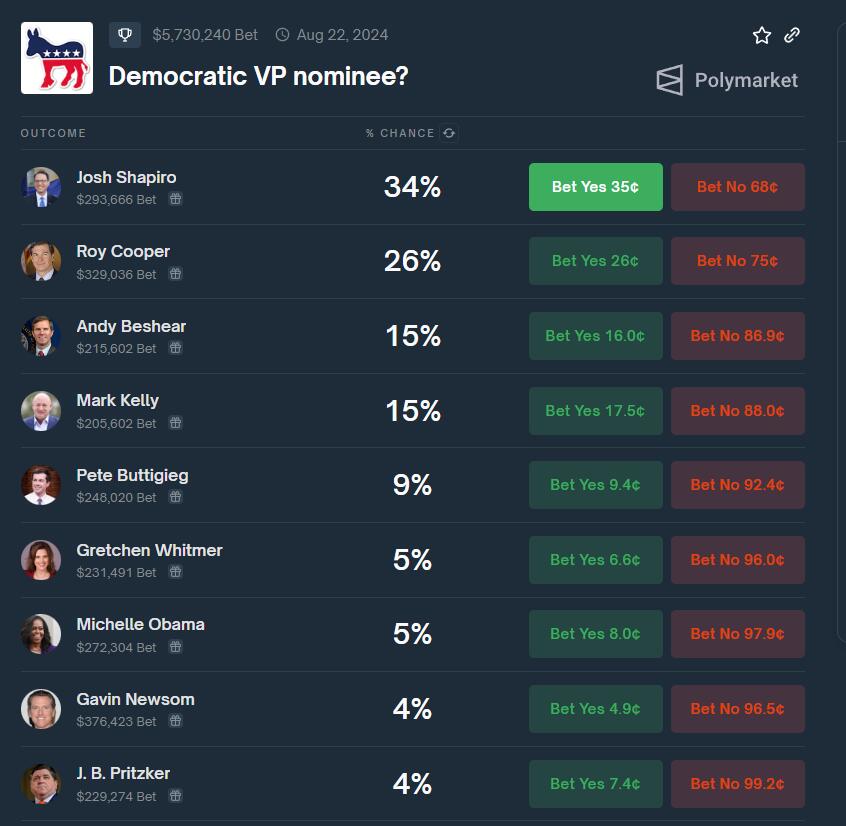Bet Yes 9.4¢ on Pete Buttigieg
Viewport: 846px width, 826px height.
[596, 484]
